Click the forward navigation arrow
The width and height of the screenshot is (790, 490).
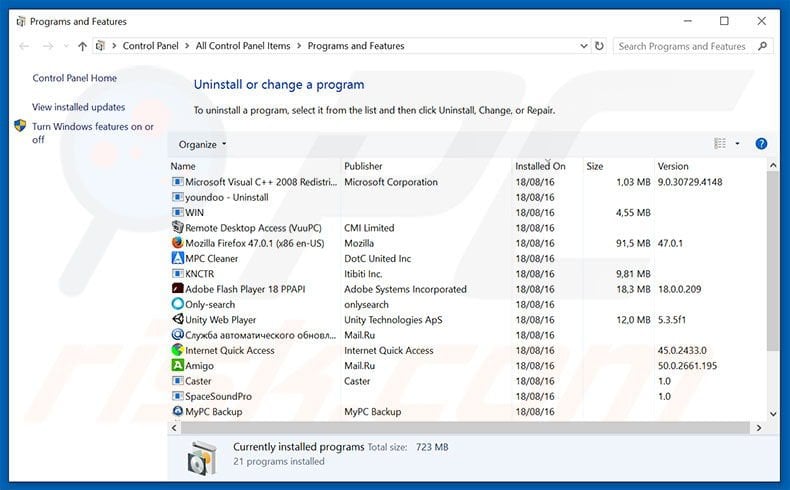click(x=48, y=46)
